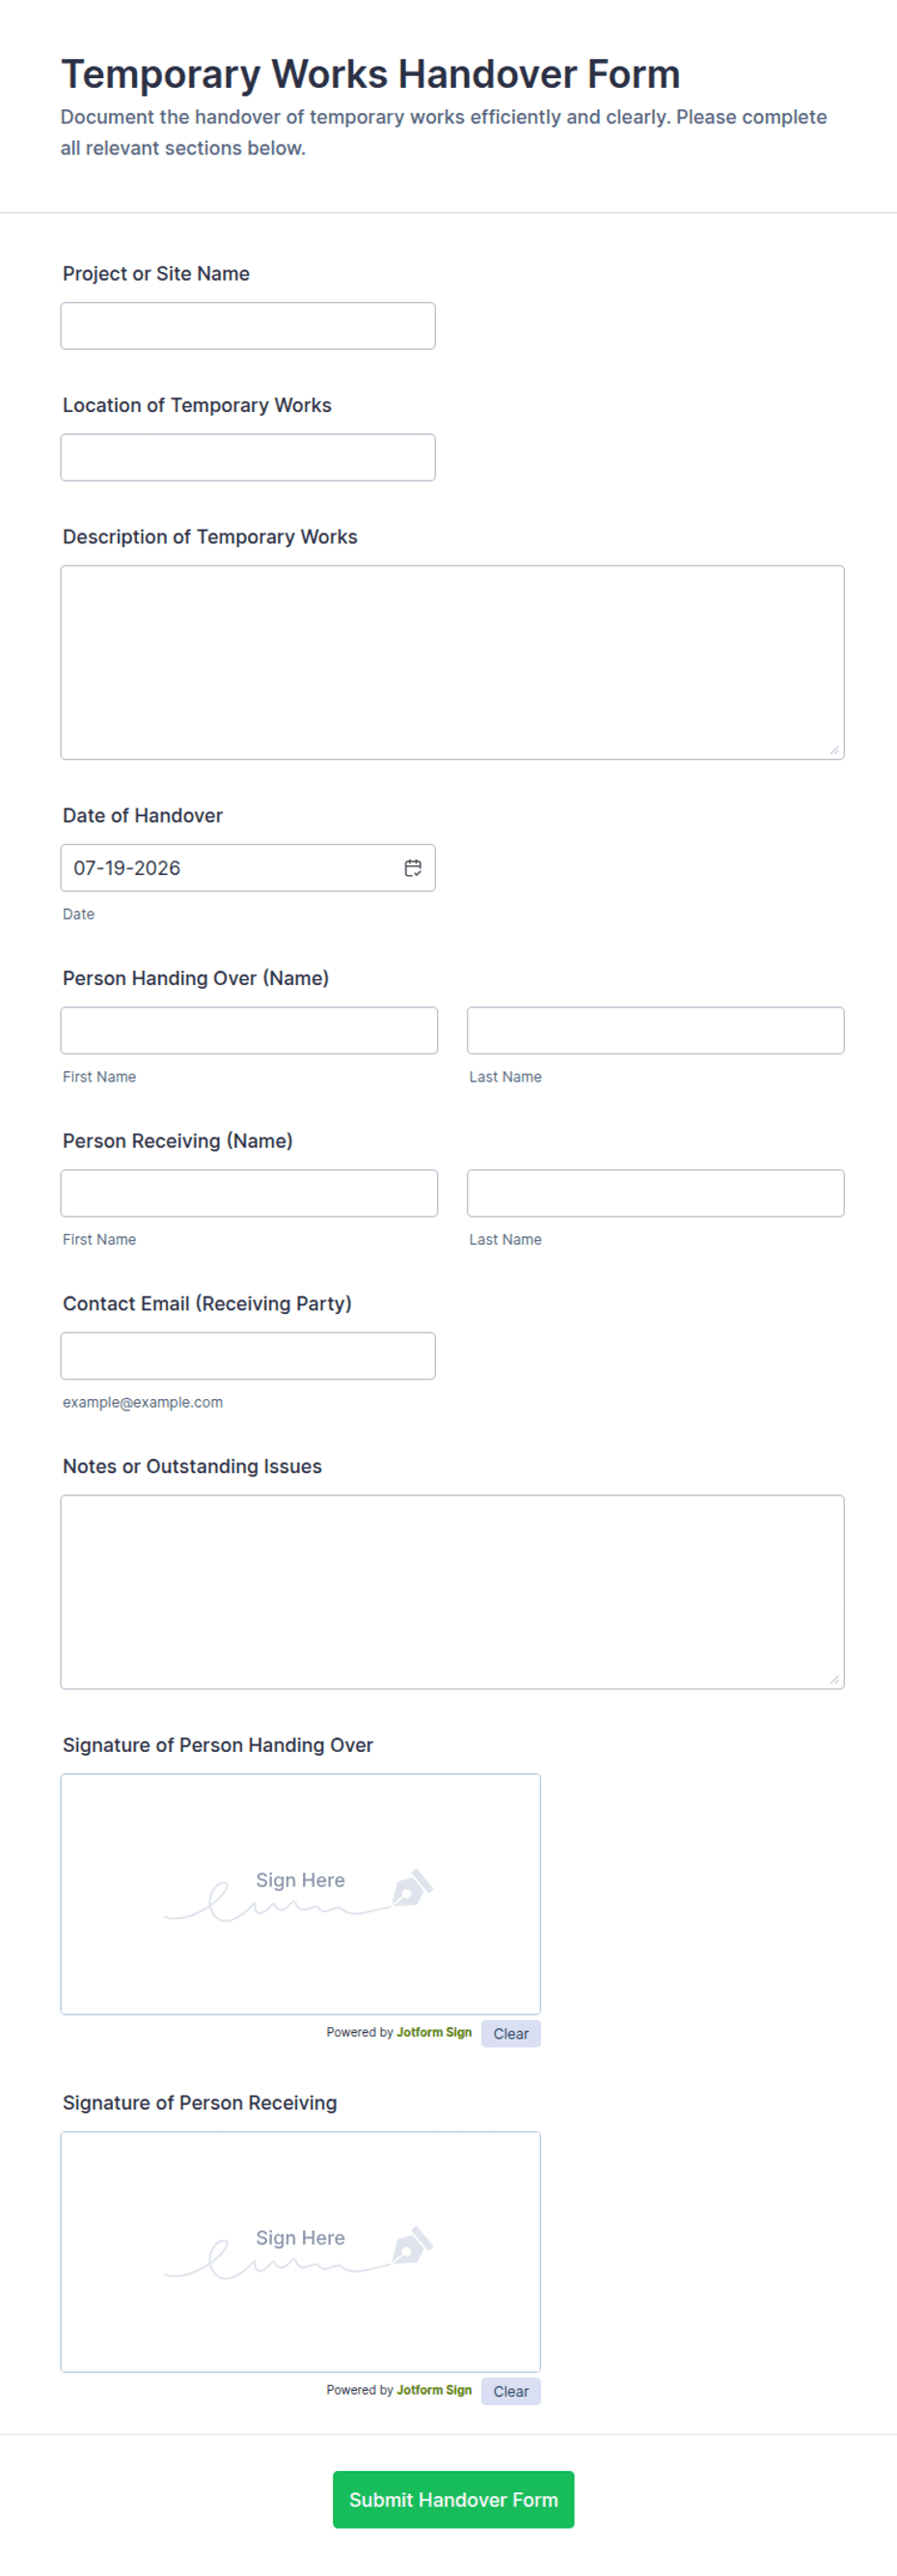Click First Name for Person Handing Over
This screenshot has width=897, height=2576.
[x=249, y=1030]
